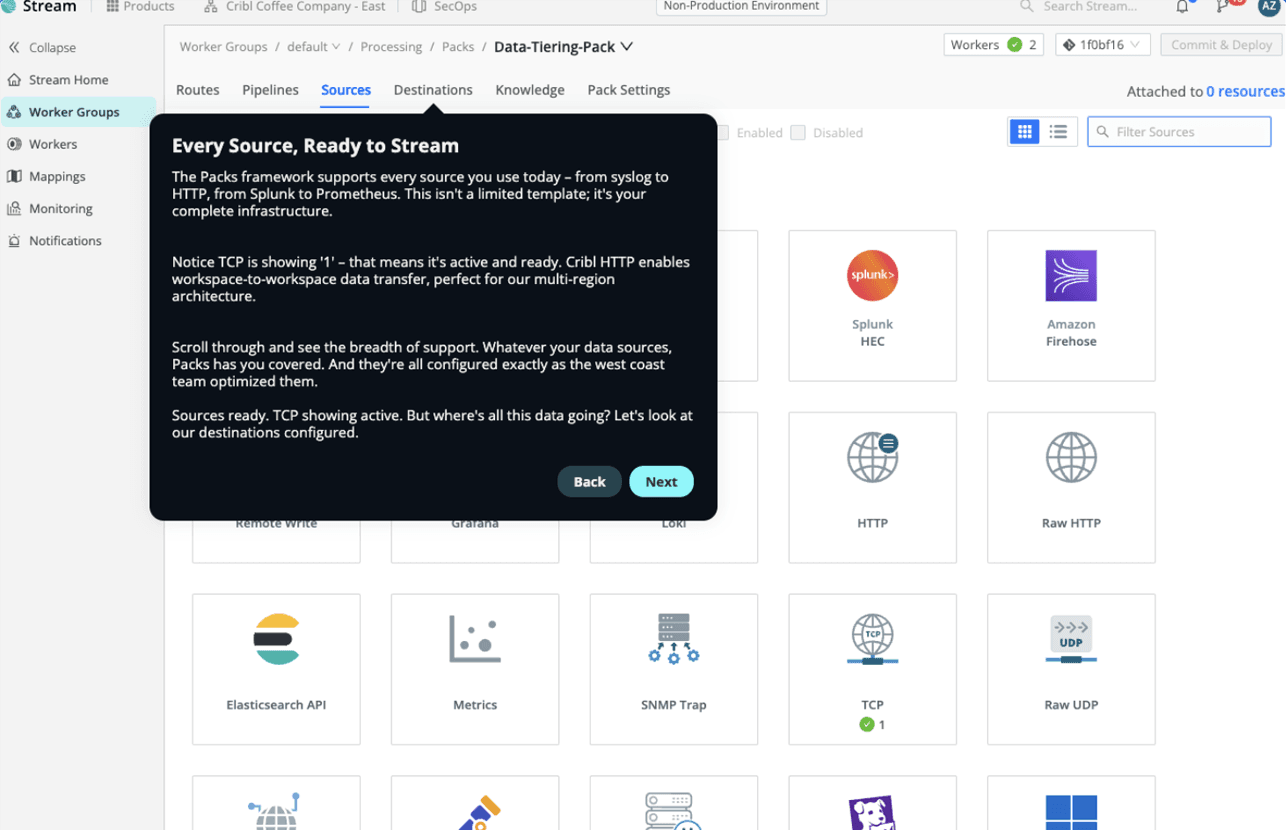
Task: Open the Pipelines tab
Action: [270, 90]
